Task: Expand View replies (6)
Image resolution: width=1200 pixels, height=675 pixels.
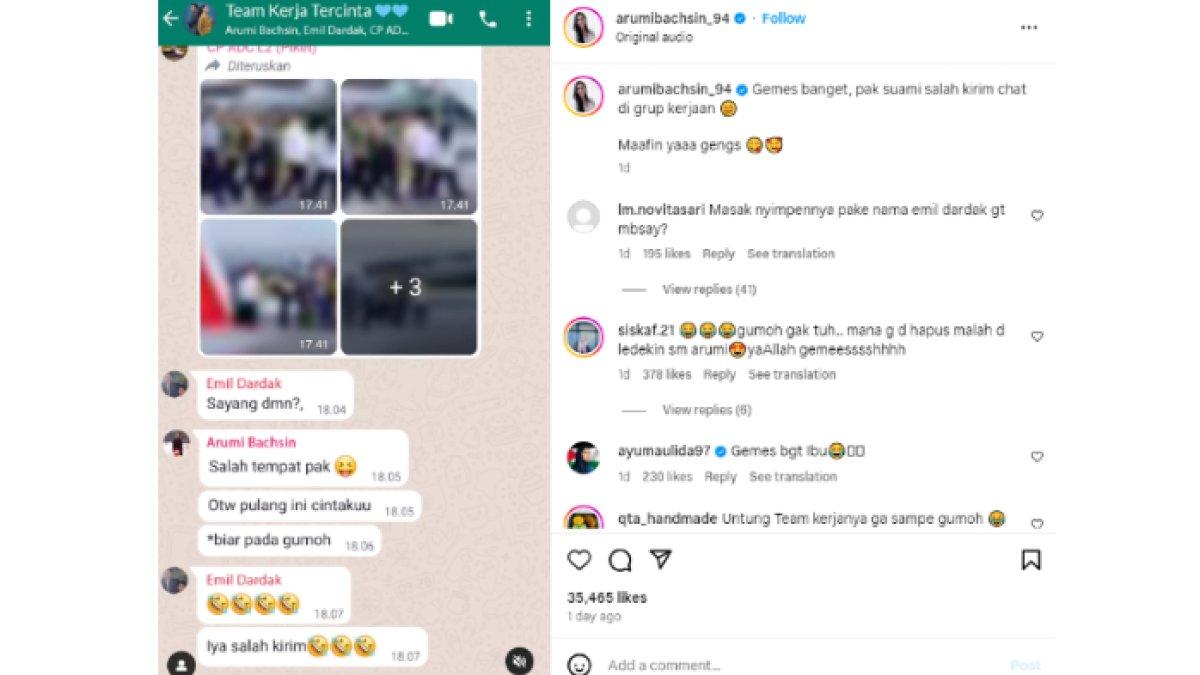Action: tap(706, 410)
